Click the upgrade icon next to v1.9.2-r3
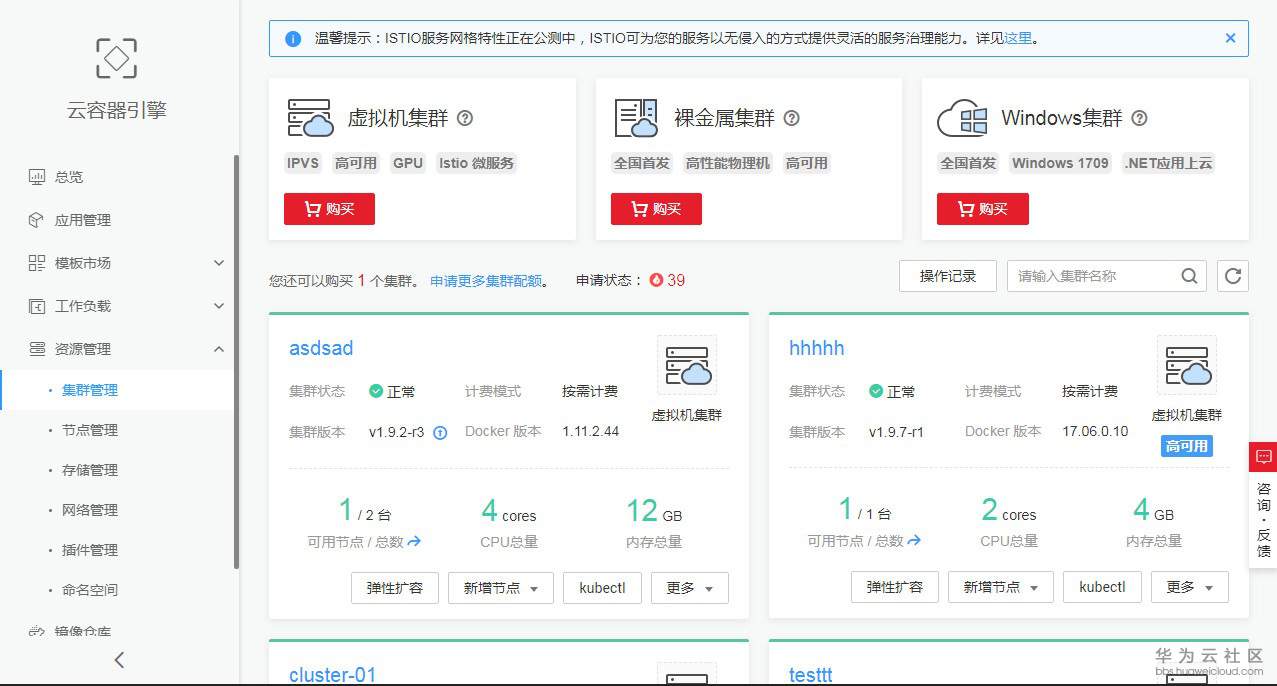This screenshot has height=686, width=1277. point(440,433)
